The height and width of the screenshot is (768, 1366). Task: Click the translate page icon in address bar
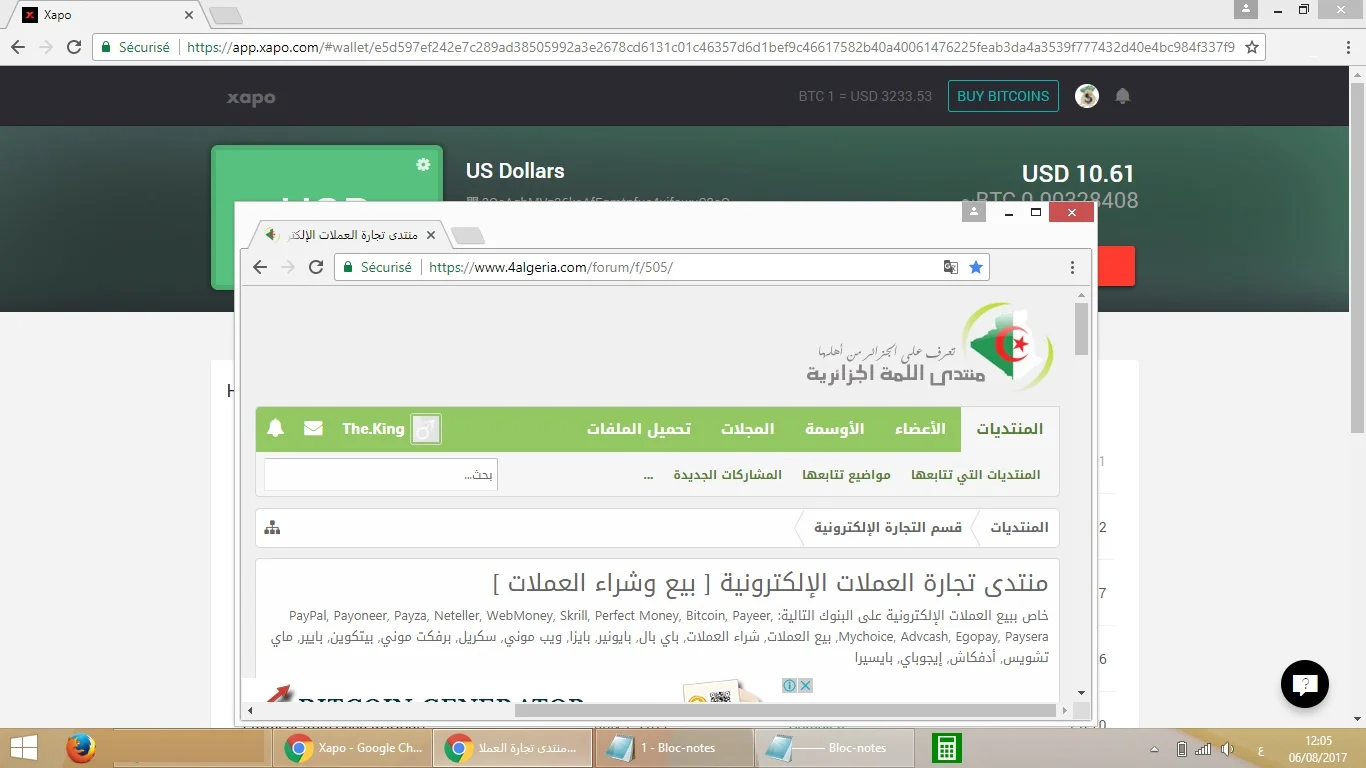point(951,267)
